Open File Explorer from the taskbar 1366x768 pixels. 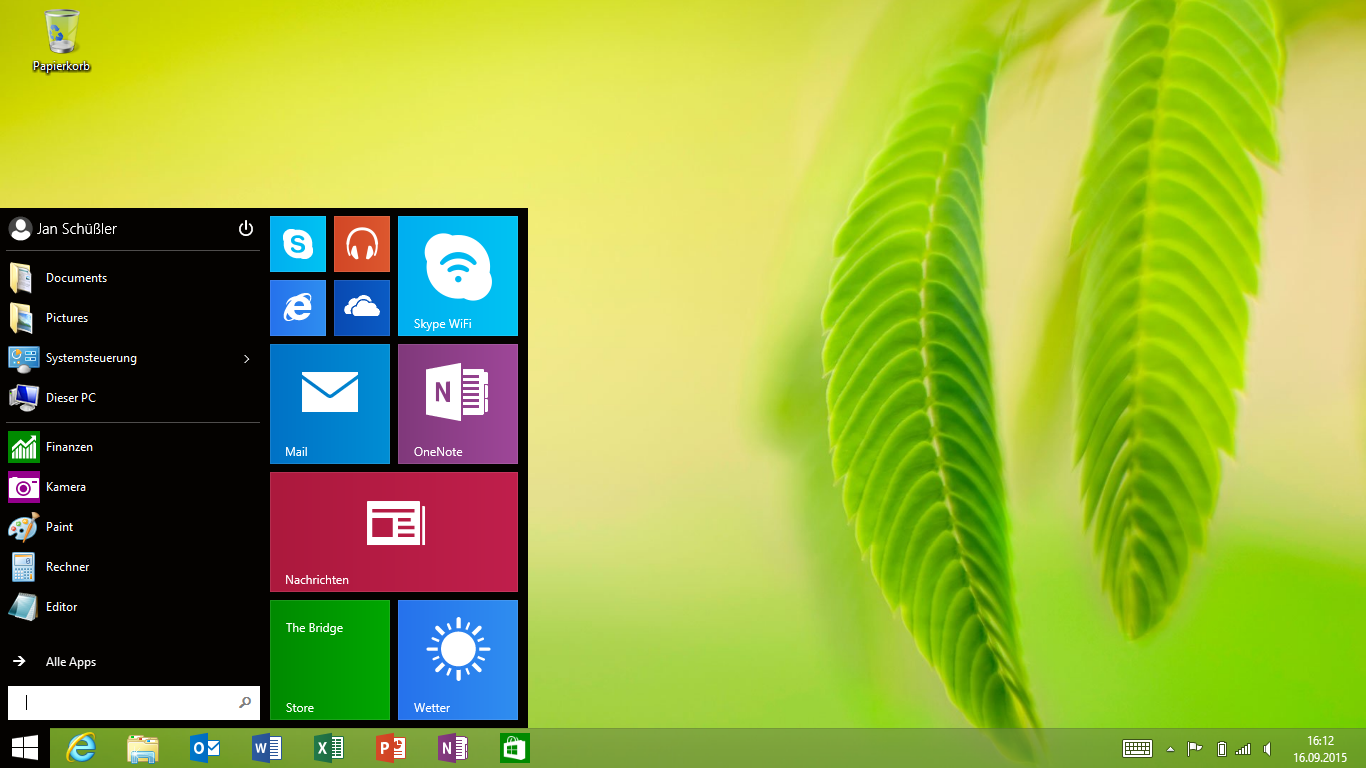click(x=143, y=748)
